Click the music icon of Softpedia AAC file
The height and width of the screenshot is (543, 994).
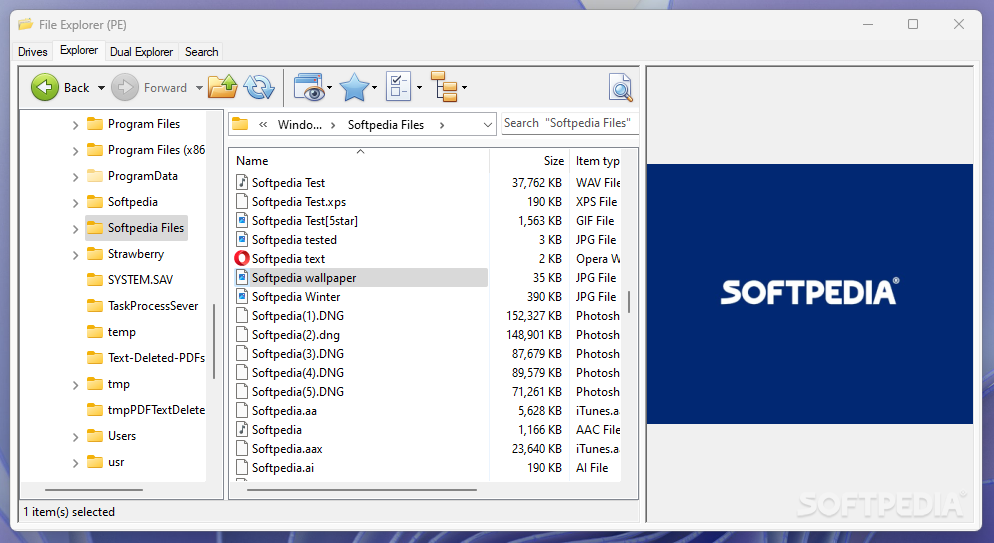point(242,430)
